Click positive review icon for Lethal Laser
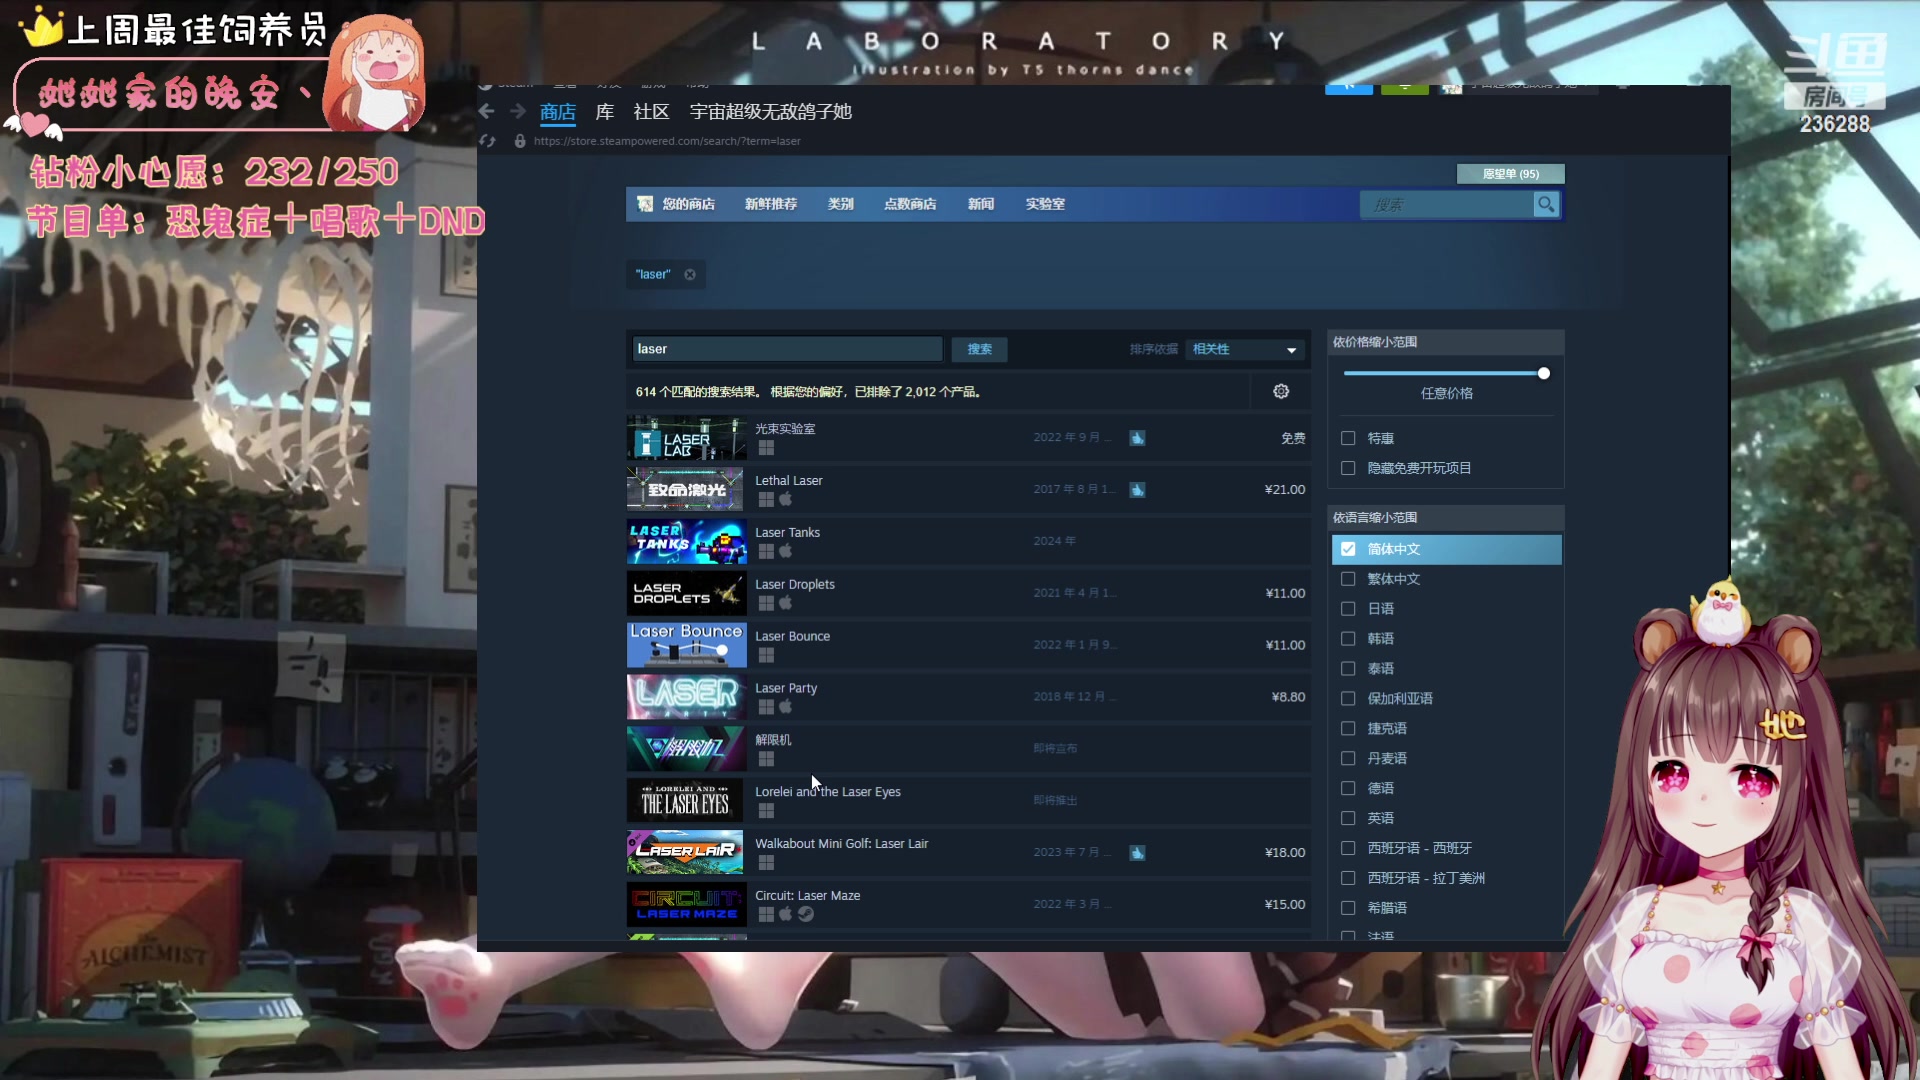Image resolution: width=1920 pixels, height=1080 pixels. (1137, 490)
